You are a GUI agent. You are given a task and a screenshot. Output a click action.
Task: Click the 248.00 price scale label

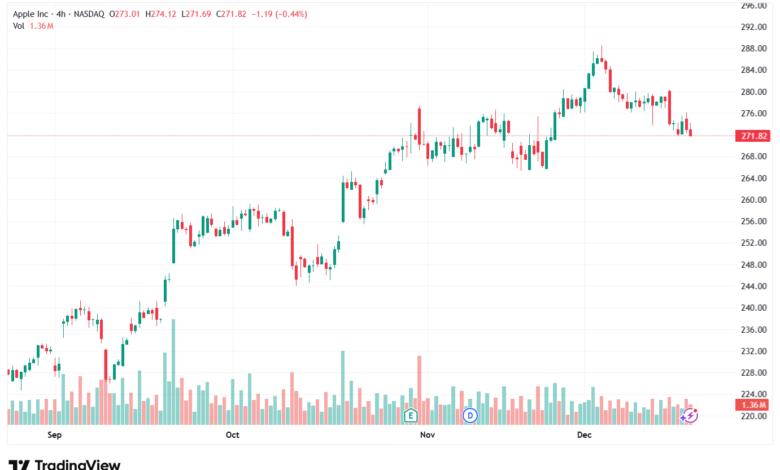(754, 265)
